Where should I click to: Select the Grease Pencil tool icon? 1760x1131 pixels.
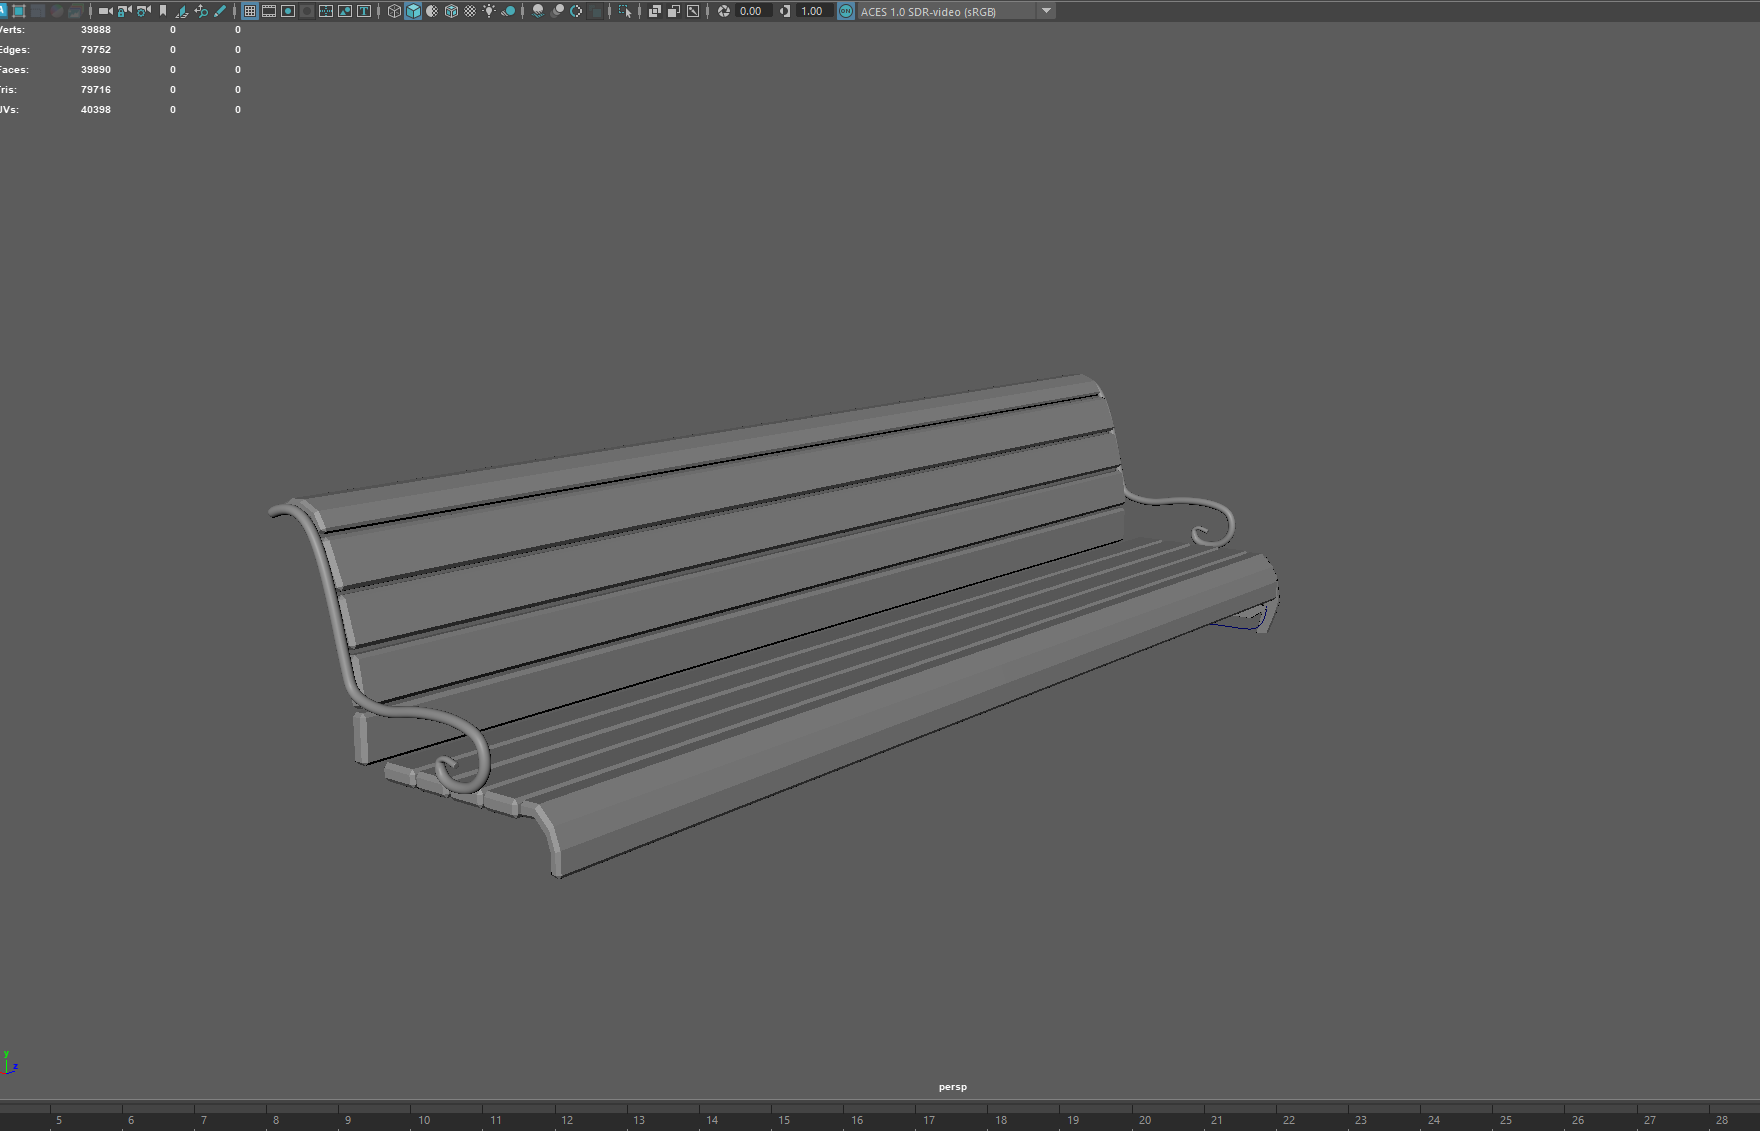pyautogui.click(x=220, y=11)
